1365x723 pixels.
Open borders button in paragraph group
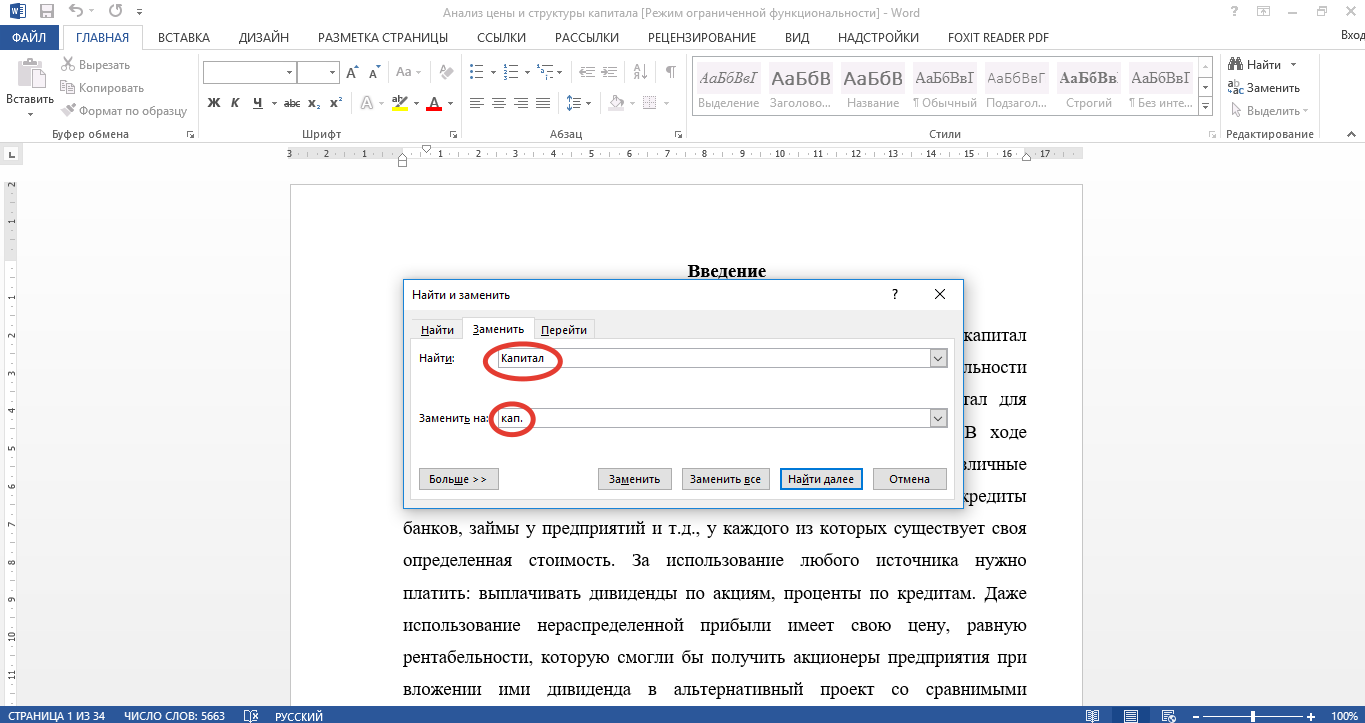pos(651,103)
